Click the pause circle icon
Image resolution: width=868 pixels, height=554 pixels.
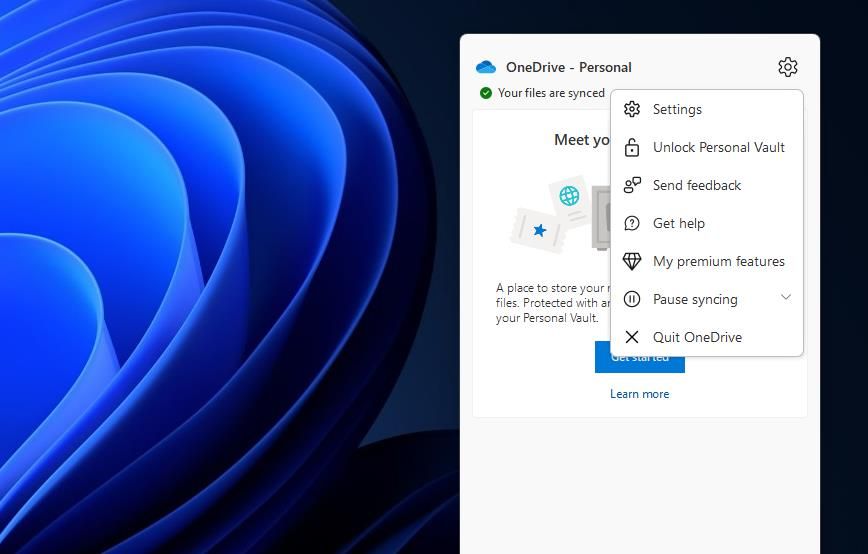632,299
